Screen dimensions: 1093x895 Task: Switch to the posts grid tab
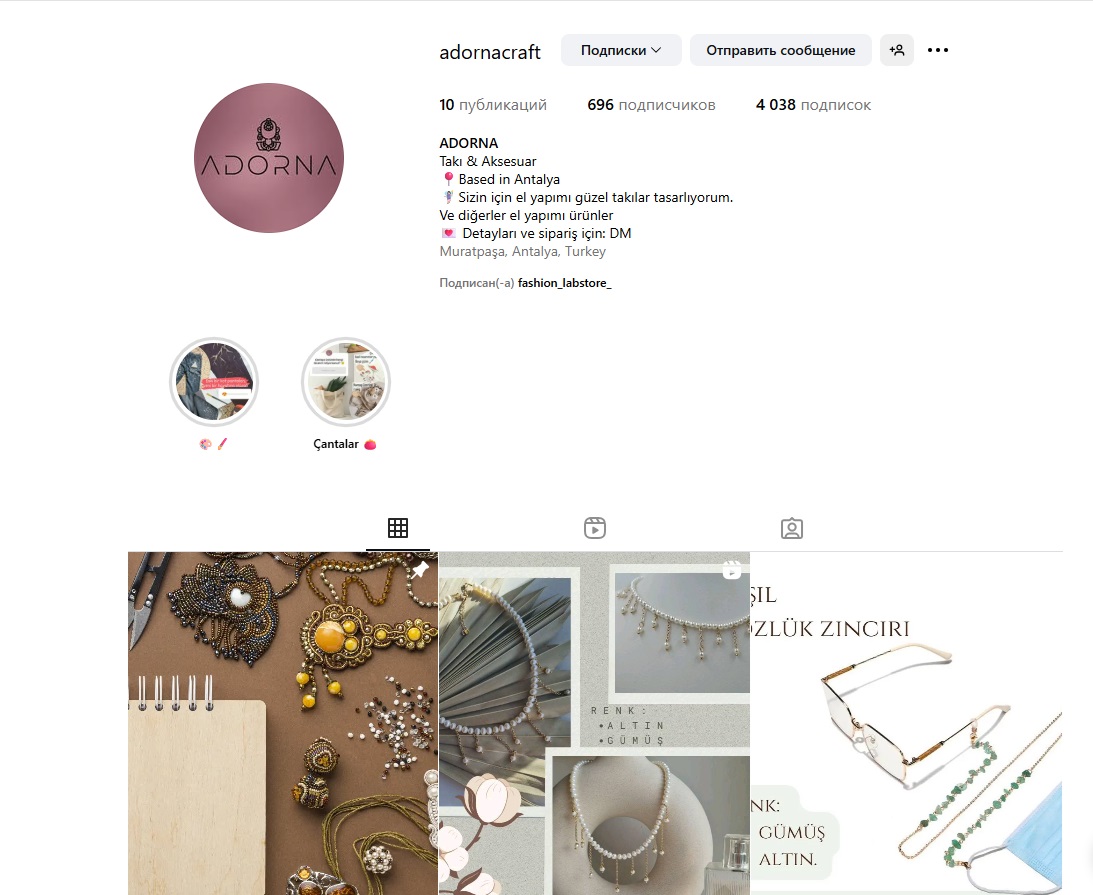[398, 528]
